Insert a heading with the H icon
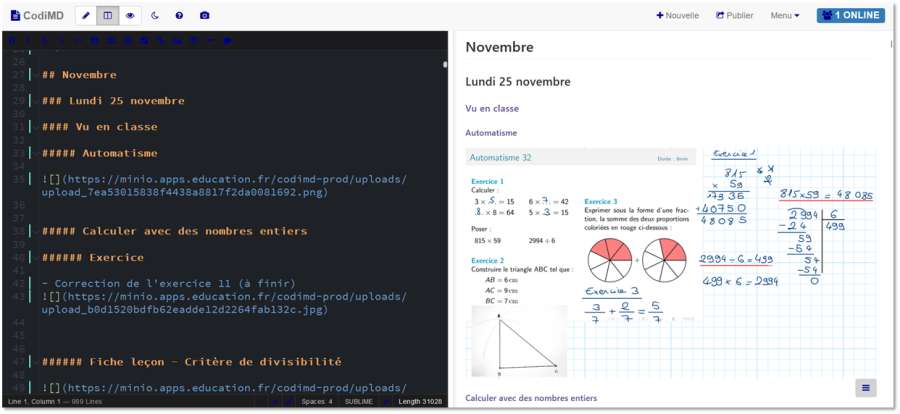 (61, 41)
